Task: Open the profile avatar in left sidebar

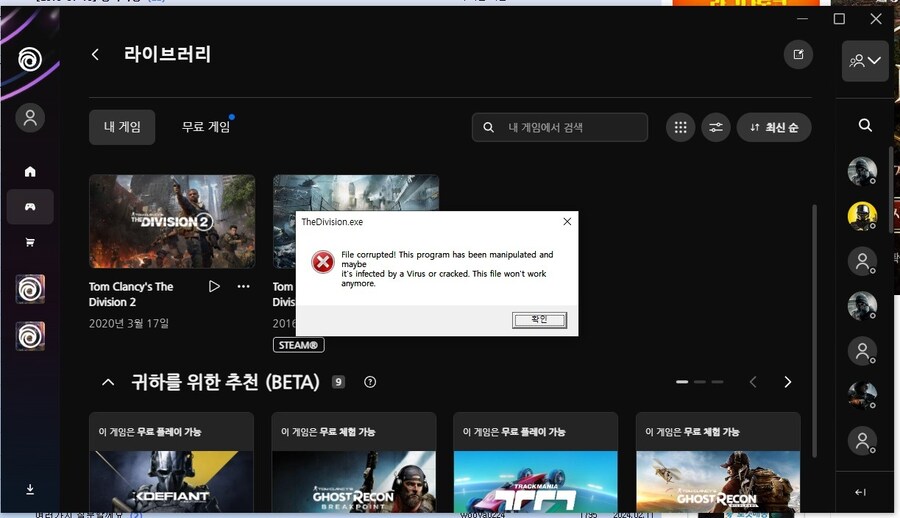Action: [x=30, y=118]
